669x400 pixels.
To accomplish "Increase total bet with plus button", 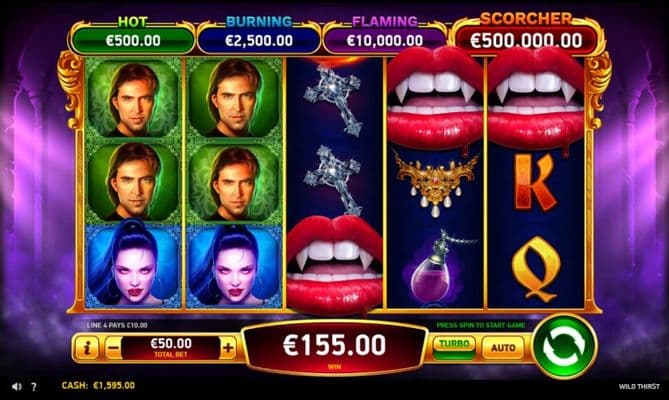I will pos(228,348).
